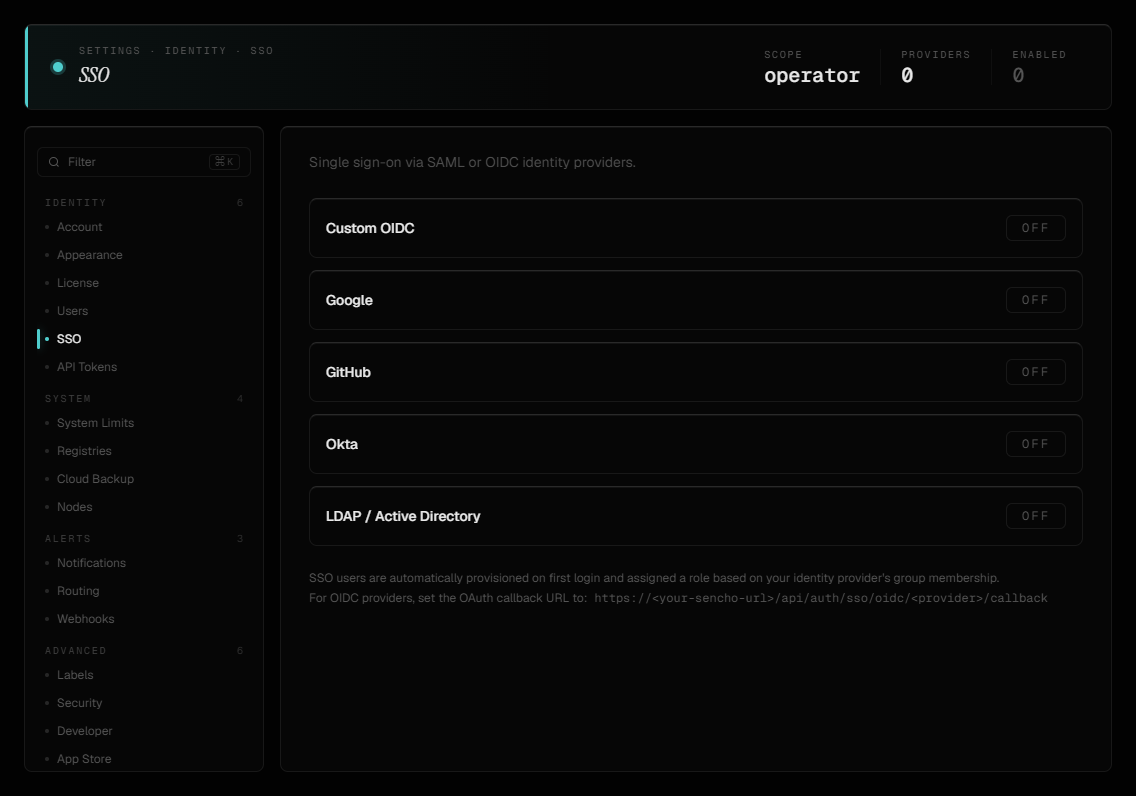Click the ADVANCED section header
Screen dimensions: 1136x796
point(76,651)
